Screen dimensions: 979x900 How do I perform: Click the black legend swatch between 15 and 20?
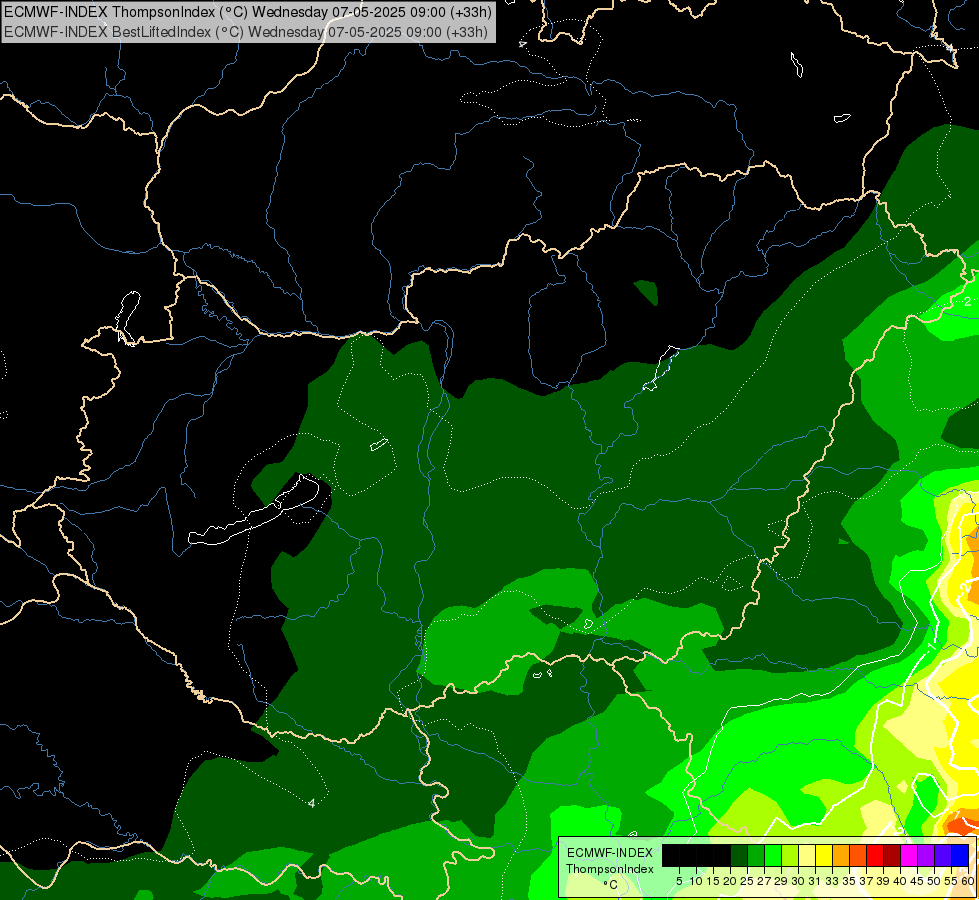click(x=722, y=855)
